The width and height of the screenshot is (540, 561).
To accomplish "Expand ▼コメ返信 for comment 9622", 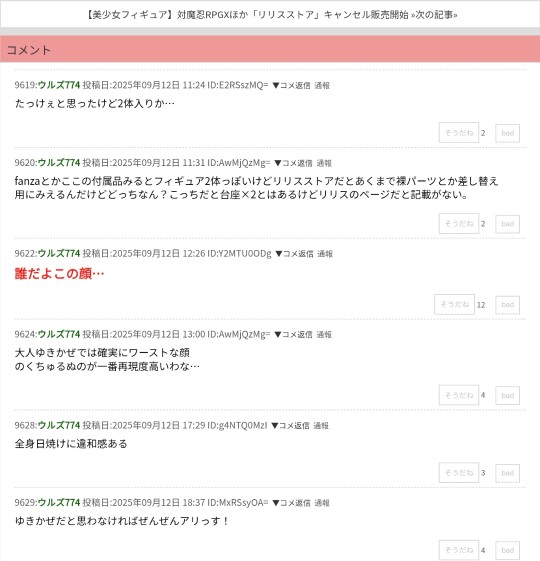I will pyautogui.click(x=294, y=254).
